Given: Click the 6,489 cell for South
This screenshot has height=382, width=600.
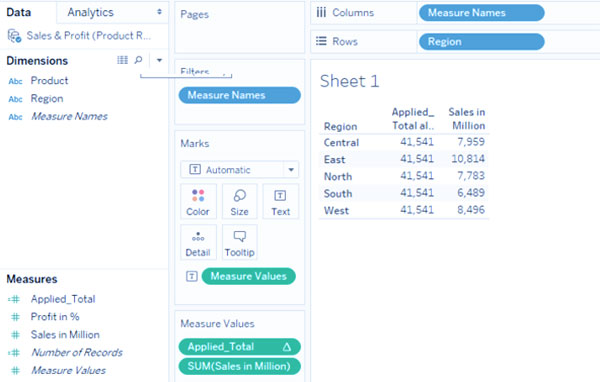Looking at the screenshot, I should (x=471, y=193).
